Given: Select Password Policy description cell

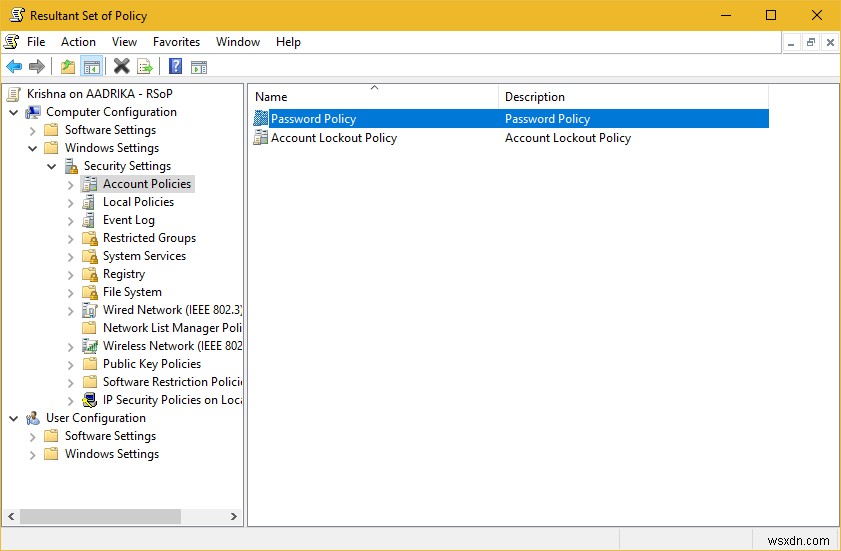Looking at the screenshot, I should 547,119.
